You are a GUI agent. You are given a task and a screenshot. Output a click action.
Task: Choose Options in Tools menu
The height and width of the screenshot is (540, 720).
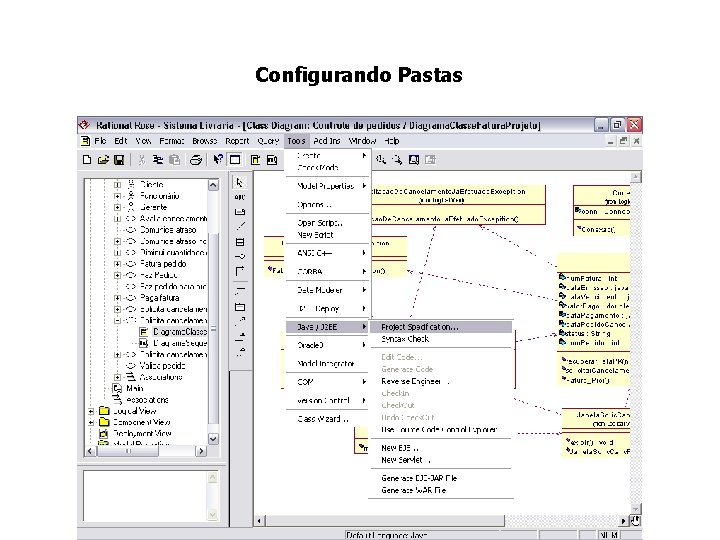pos(328,204)
